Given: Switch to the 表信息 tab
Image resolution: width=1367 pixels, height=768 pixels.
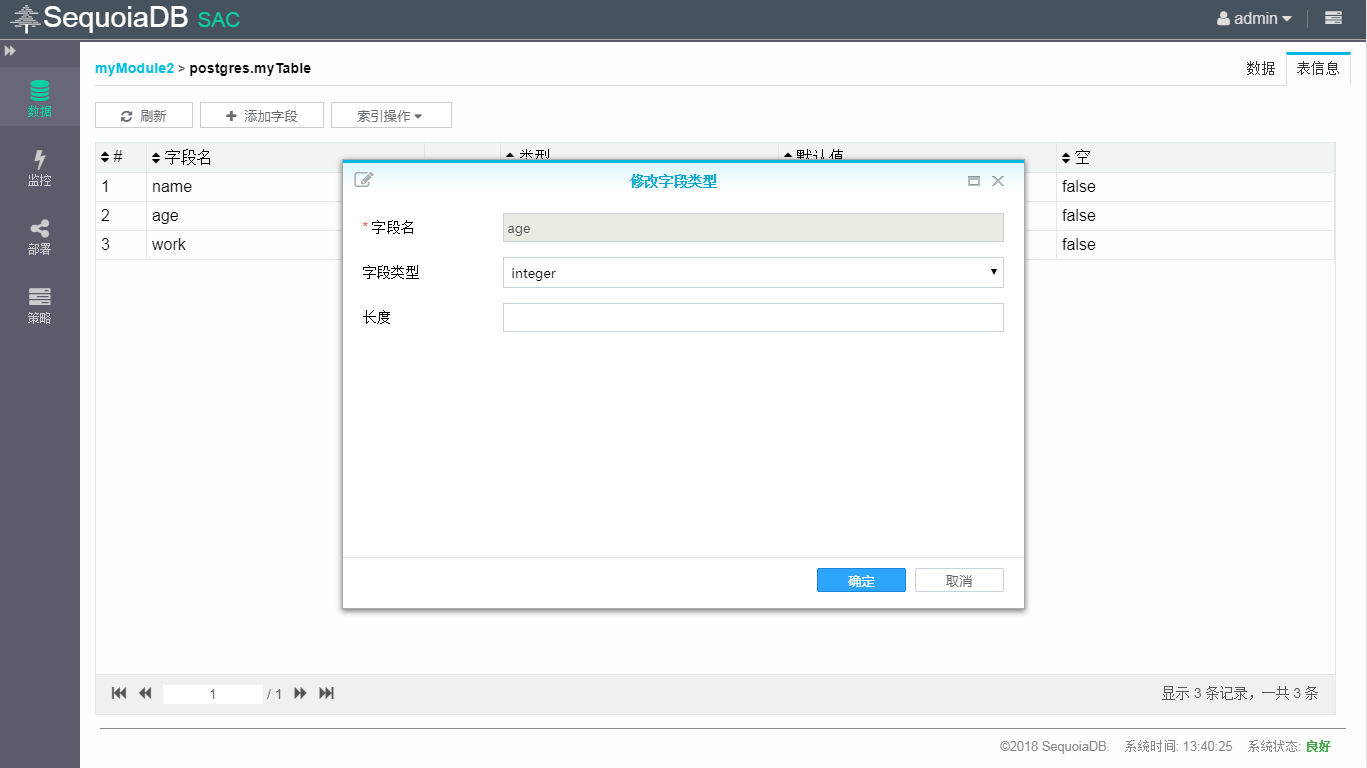Looking at the screenshot, I should pyautogui.click(x=1318, y=69).
